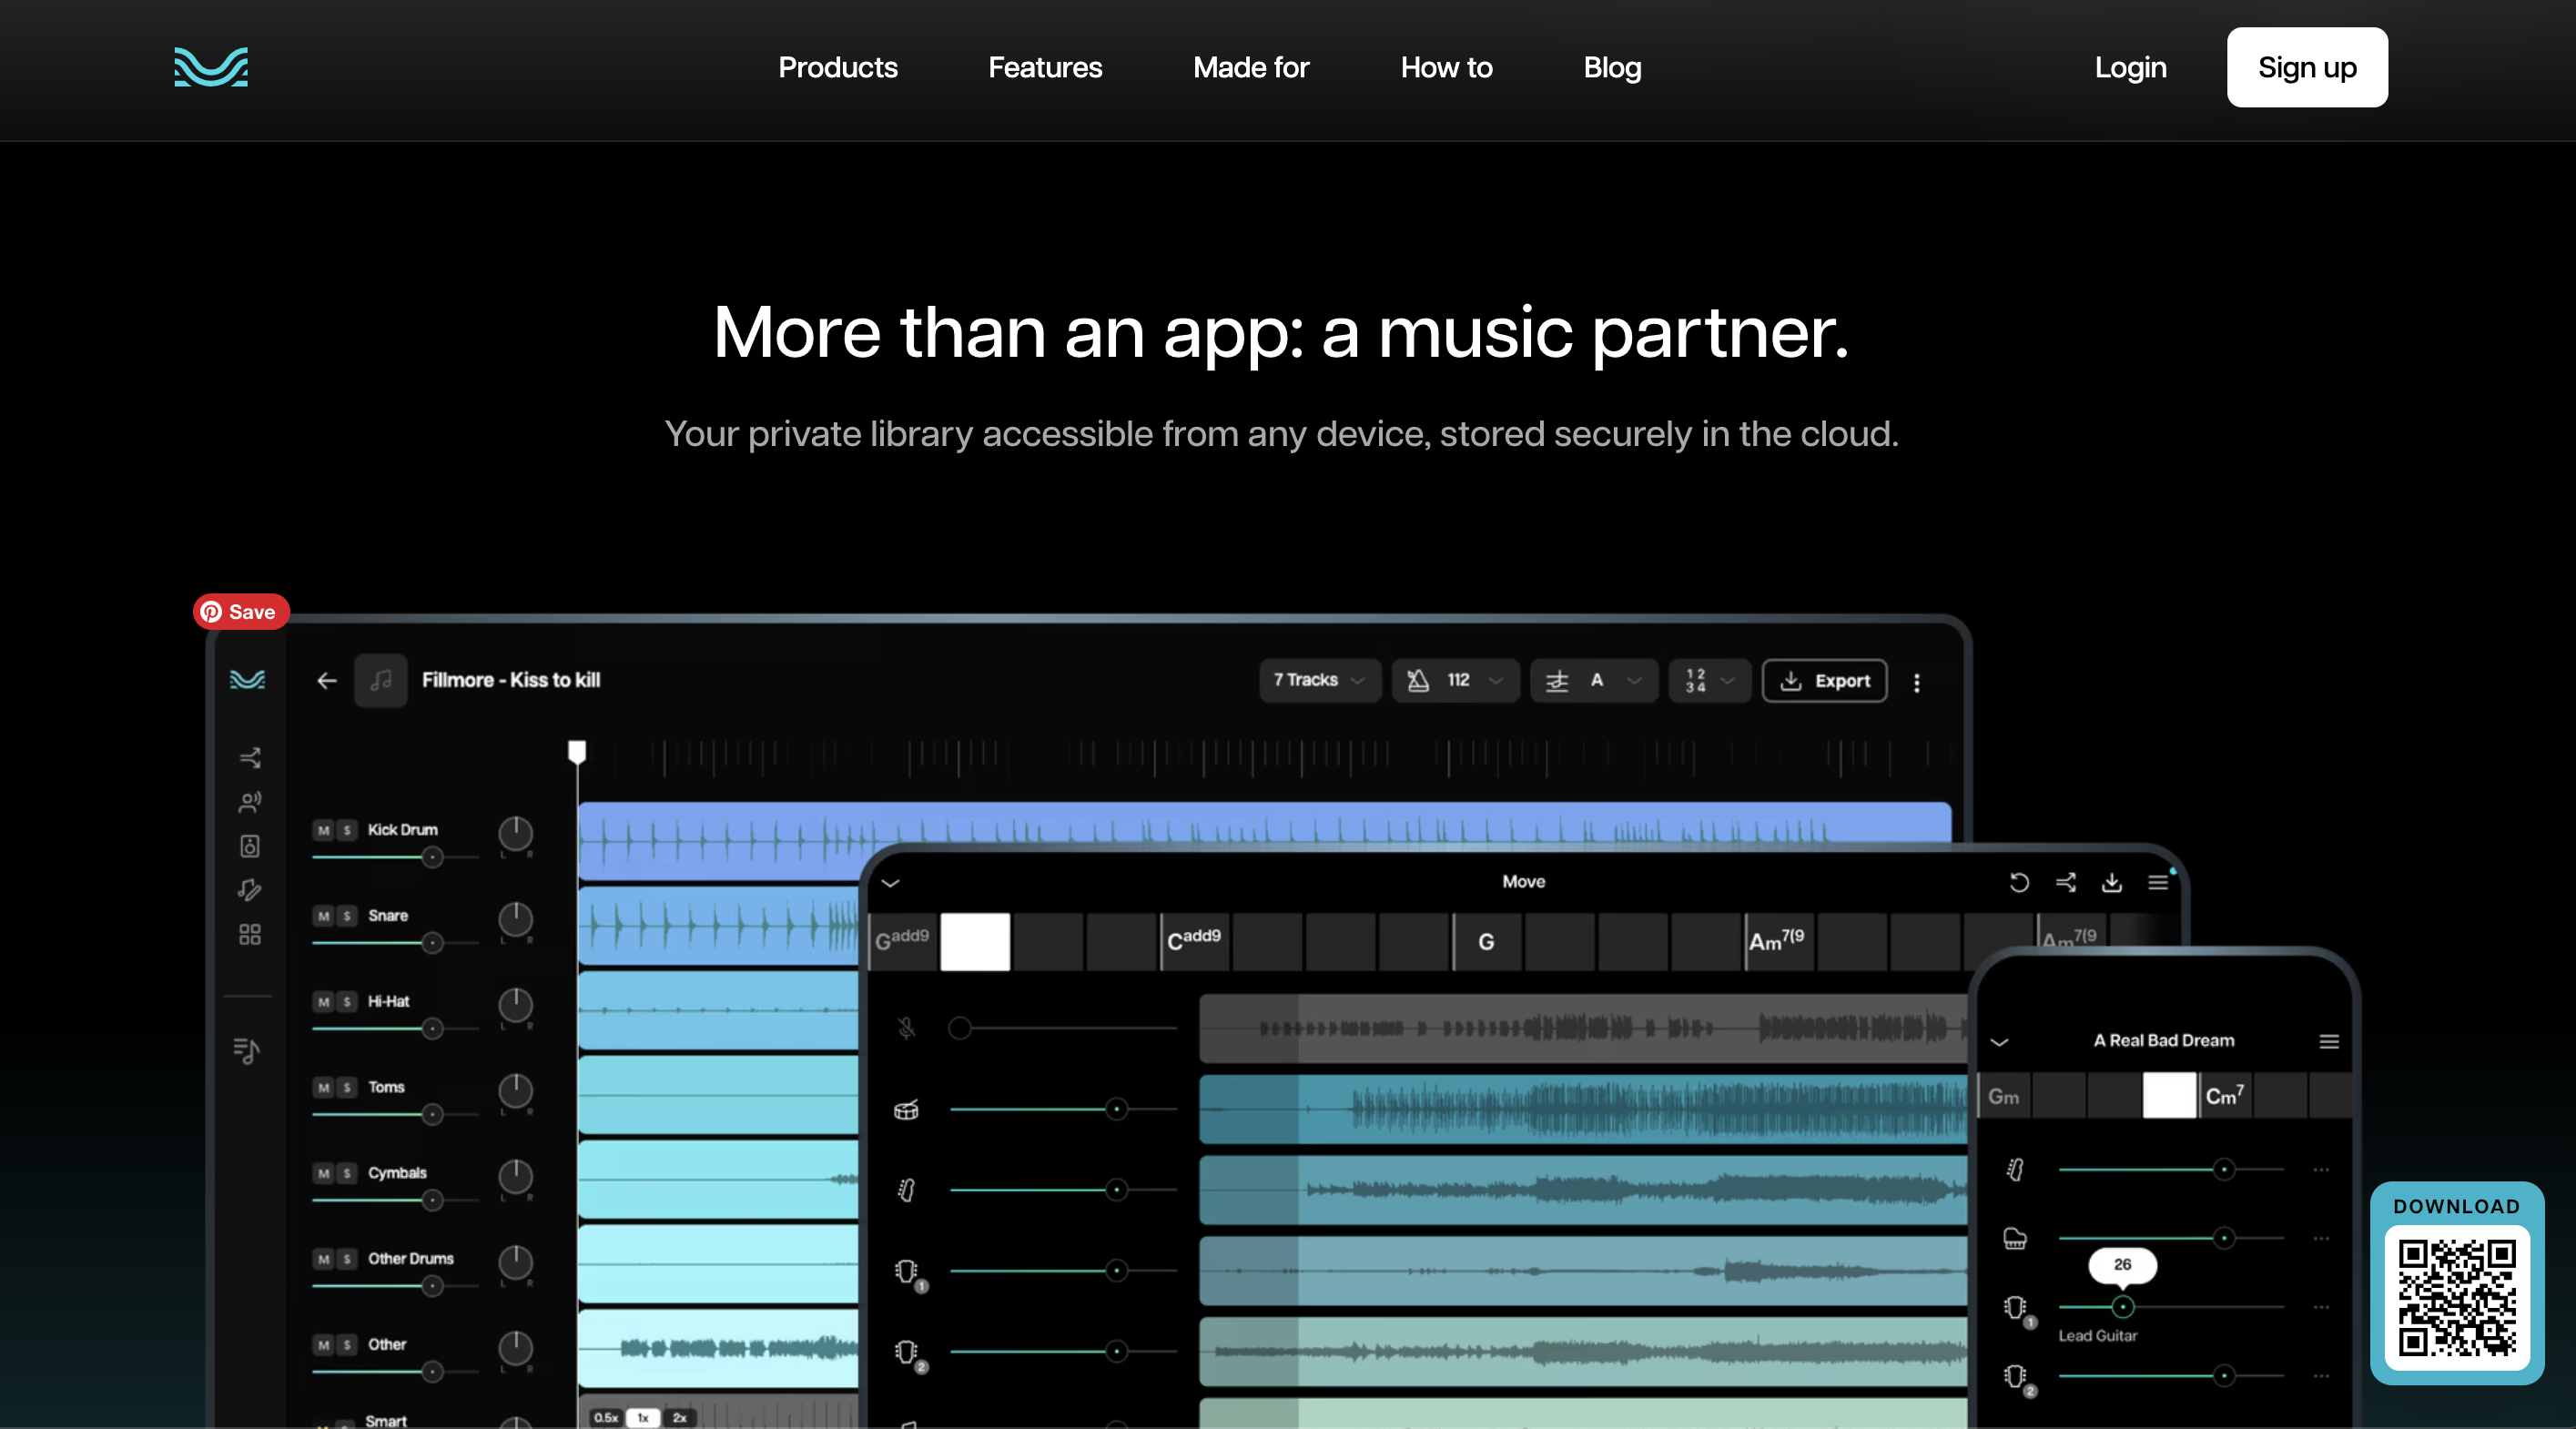Viewport: 2576px width, 1429px height.
Task: Solo the Snare track
Action: 346,916
